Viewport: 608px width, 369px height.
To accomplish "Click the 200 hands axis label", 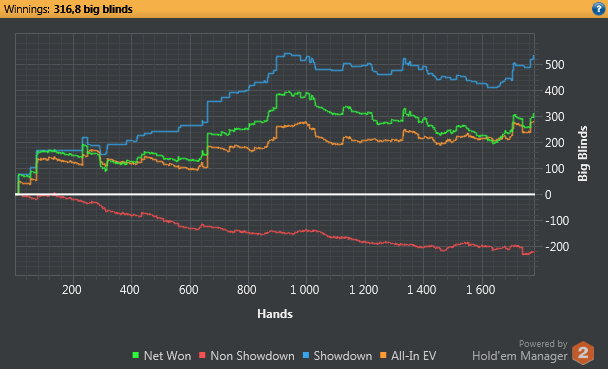I will coord(72,290).
